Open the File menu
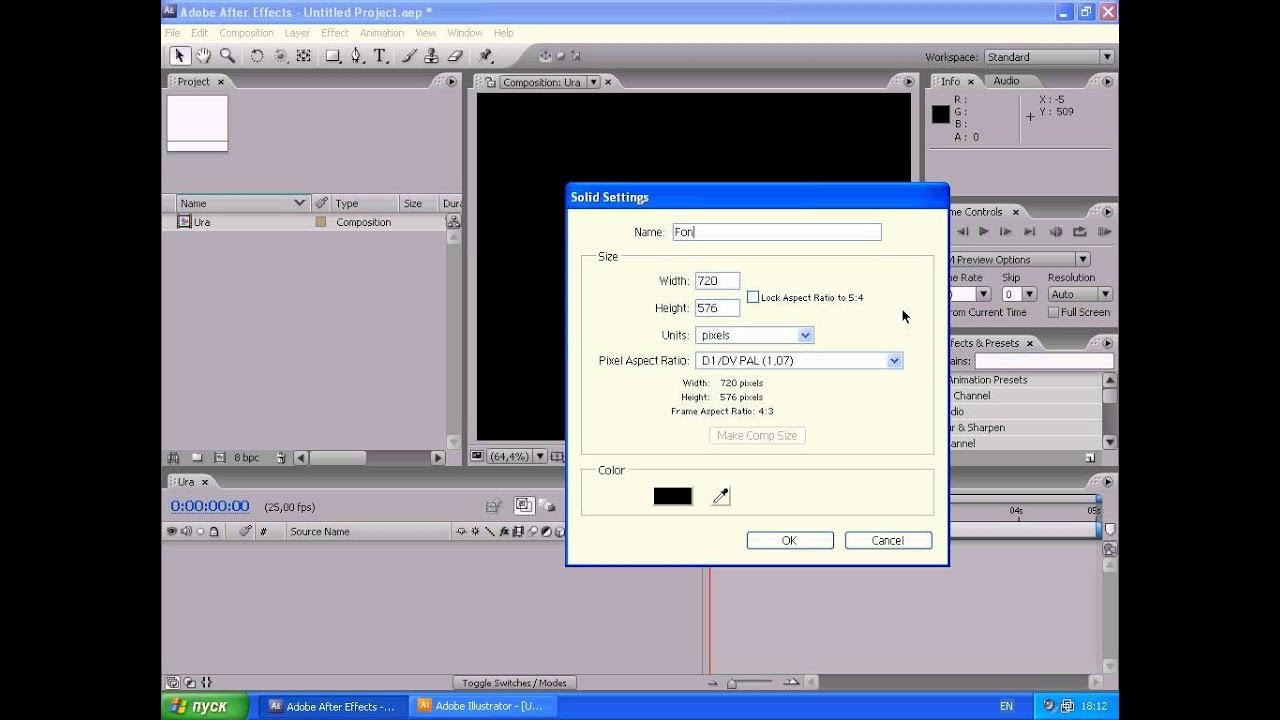The image size is (1280, 720). coord(173,33)
